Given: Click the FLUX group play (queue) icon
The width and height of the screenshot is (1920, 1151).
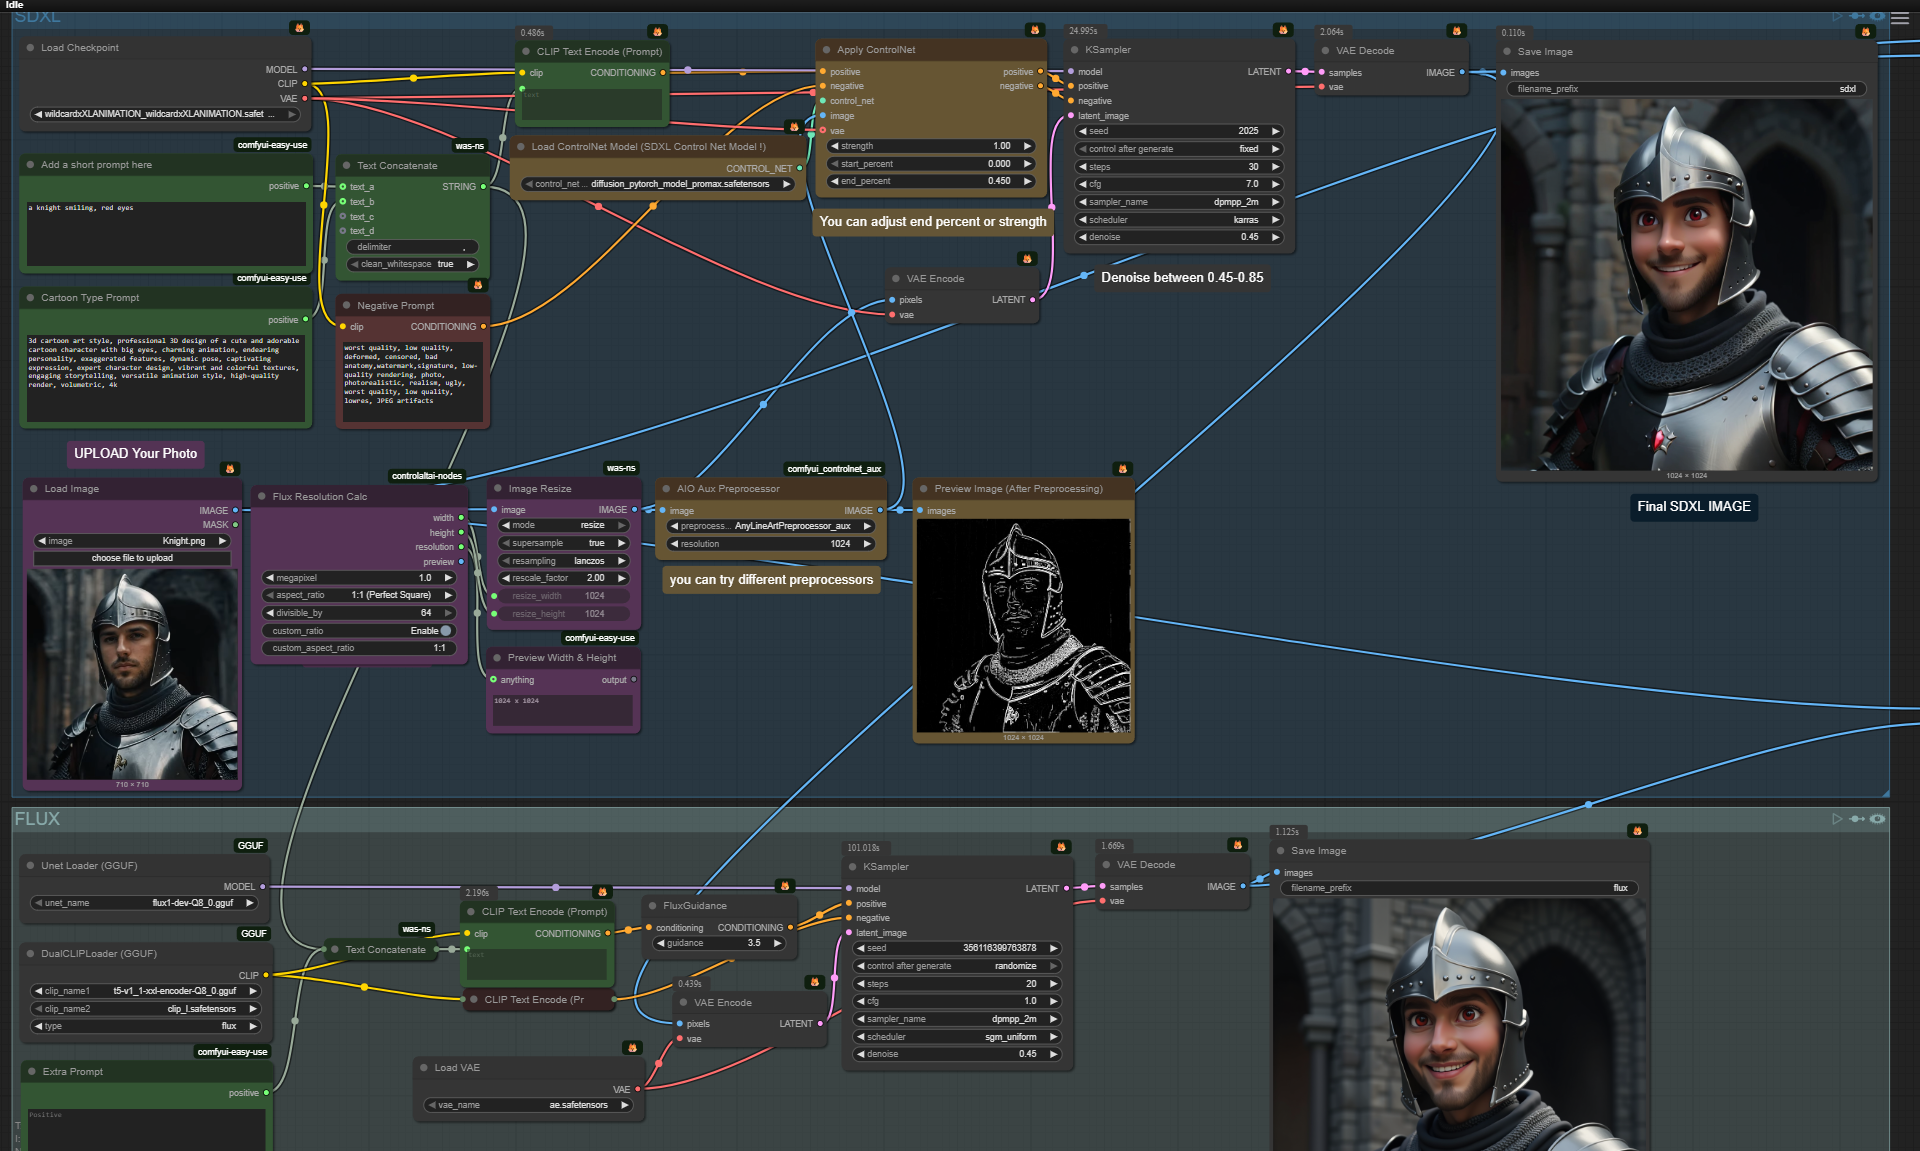Looking at the screenshot, I should click(1837, 819).
